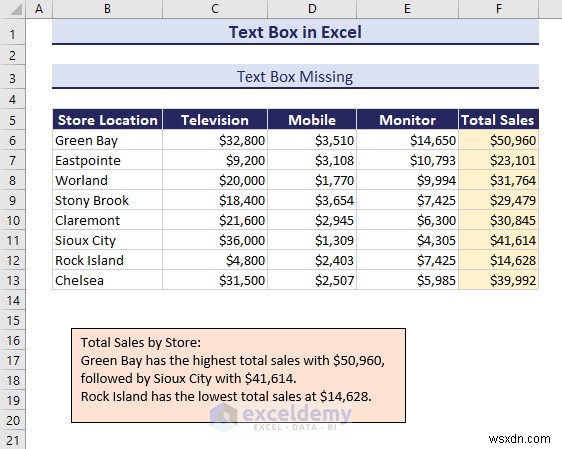Click total sales cell $23,101
562x449 pixels.
(x=499, y=160)
